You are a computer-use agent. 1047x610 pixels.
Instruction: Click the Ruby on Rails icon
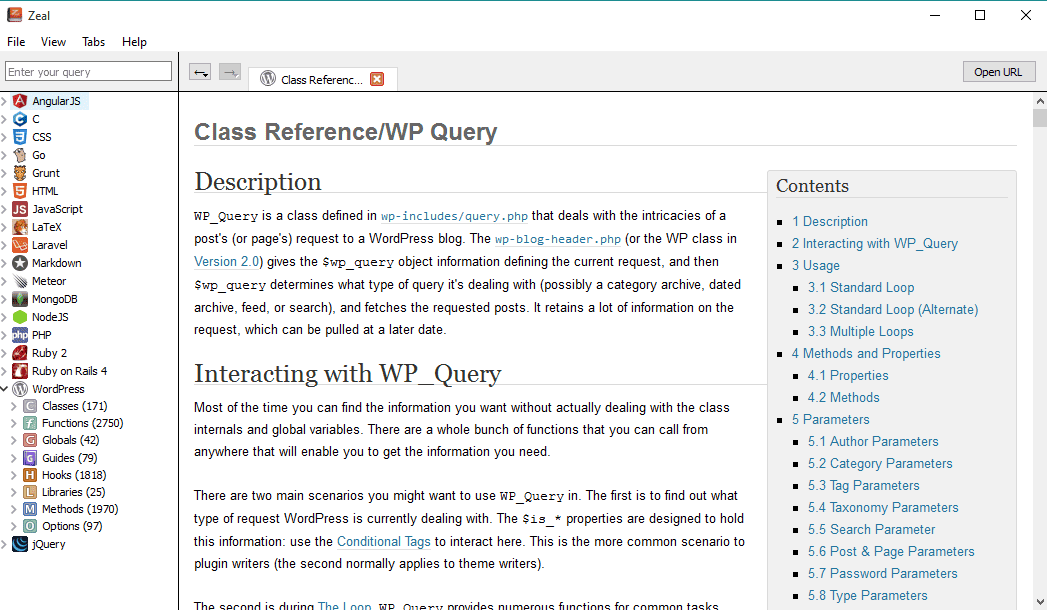(x=20, y=371)
